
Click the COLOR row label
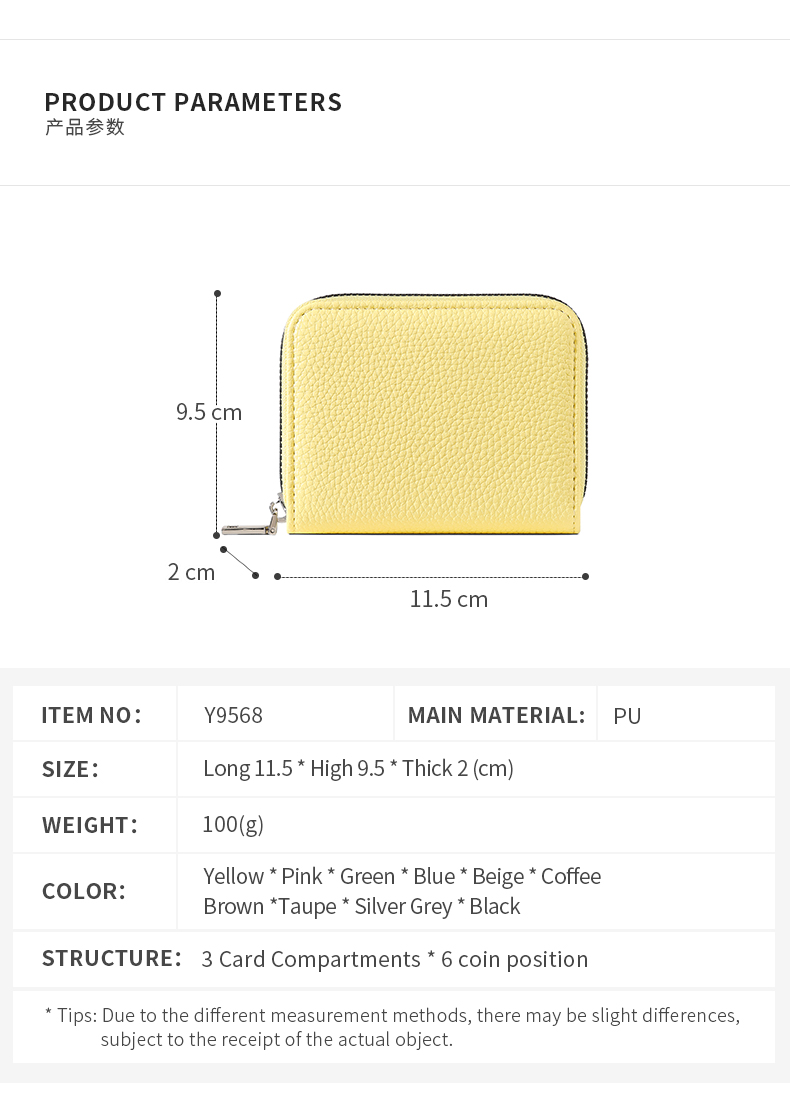[x=84, y=891]
